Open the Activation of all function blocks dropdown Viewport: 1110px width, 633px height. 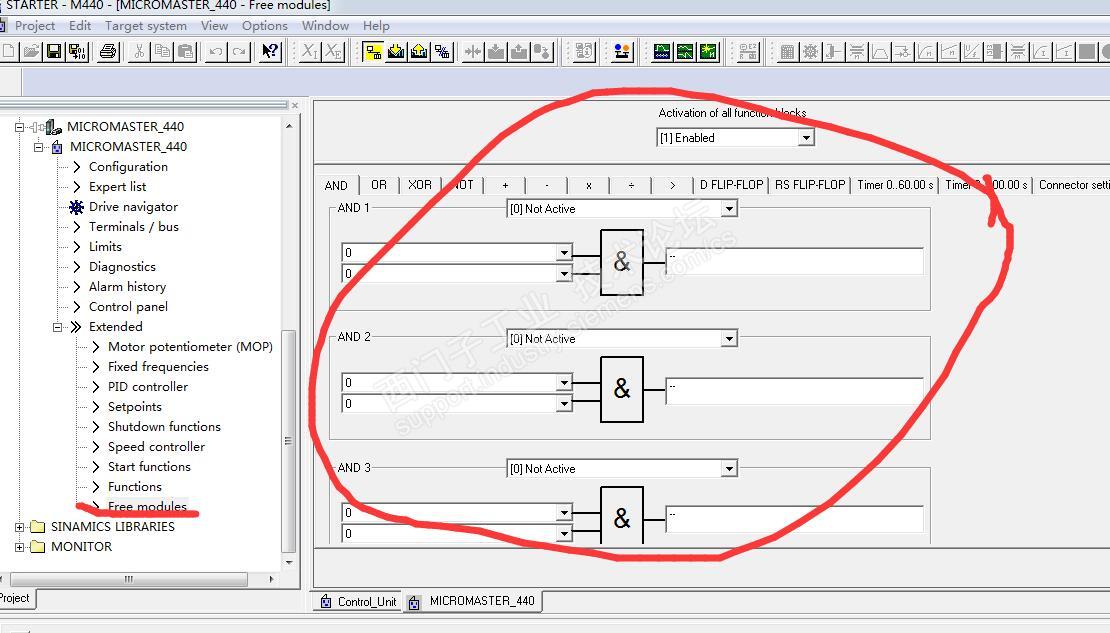pyautogui.click(x=806, y=138)
